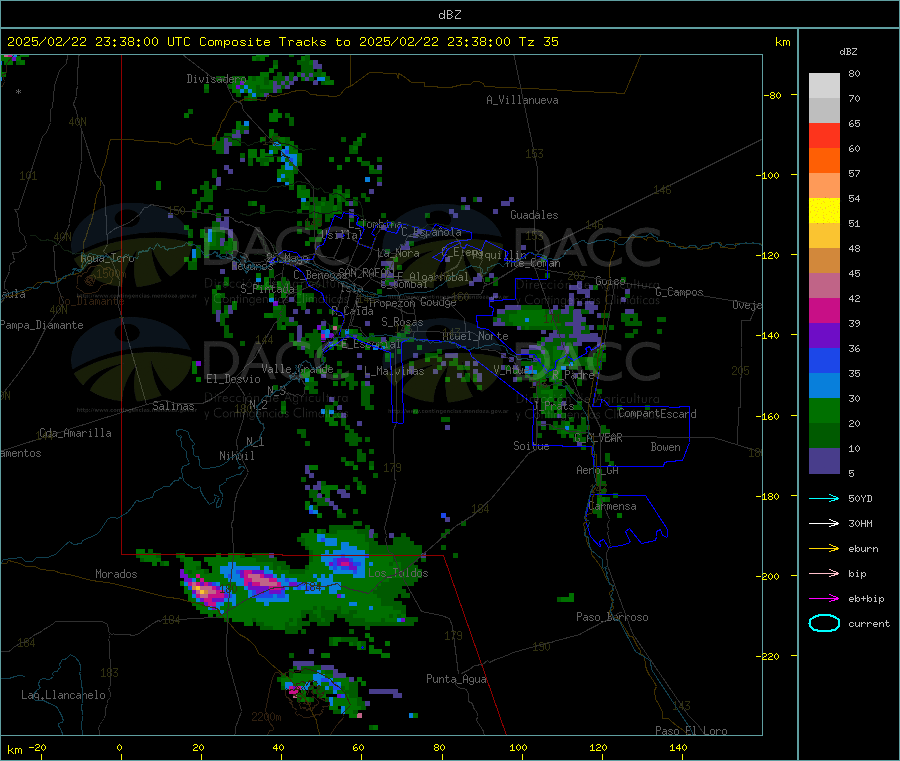Click the 'A_Villanueva' map label
Image resolution: width=900 pixels, height=761 pixels.
[522, 100]
